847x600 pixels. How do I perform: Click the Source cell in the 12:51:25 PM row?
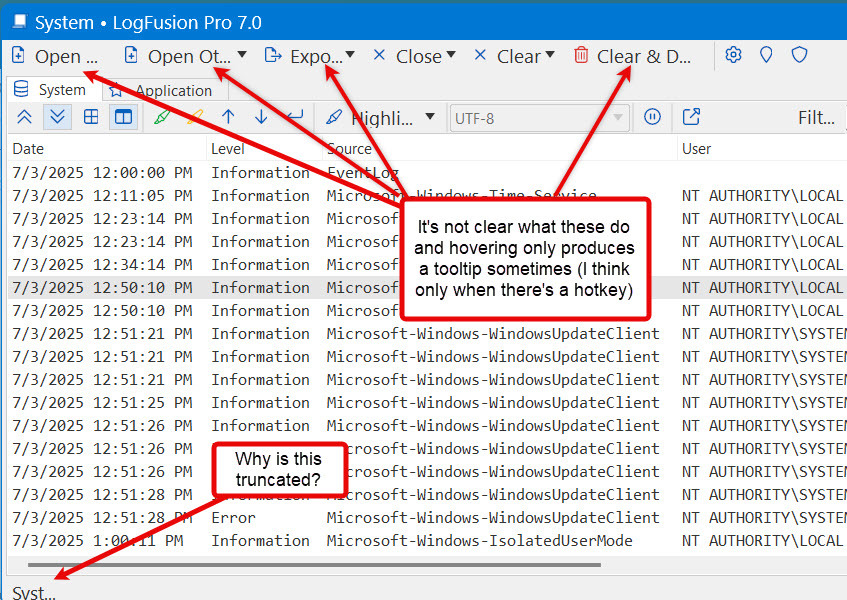pyautogui.click(x=493, y=402)
